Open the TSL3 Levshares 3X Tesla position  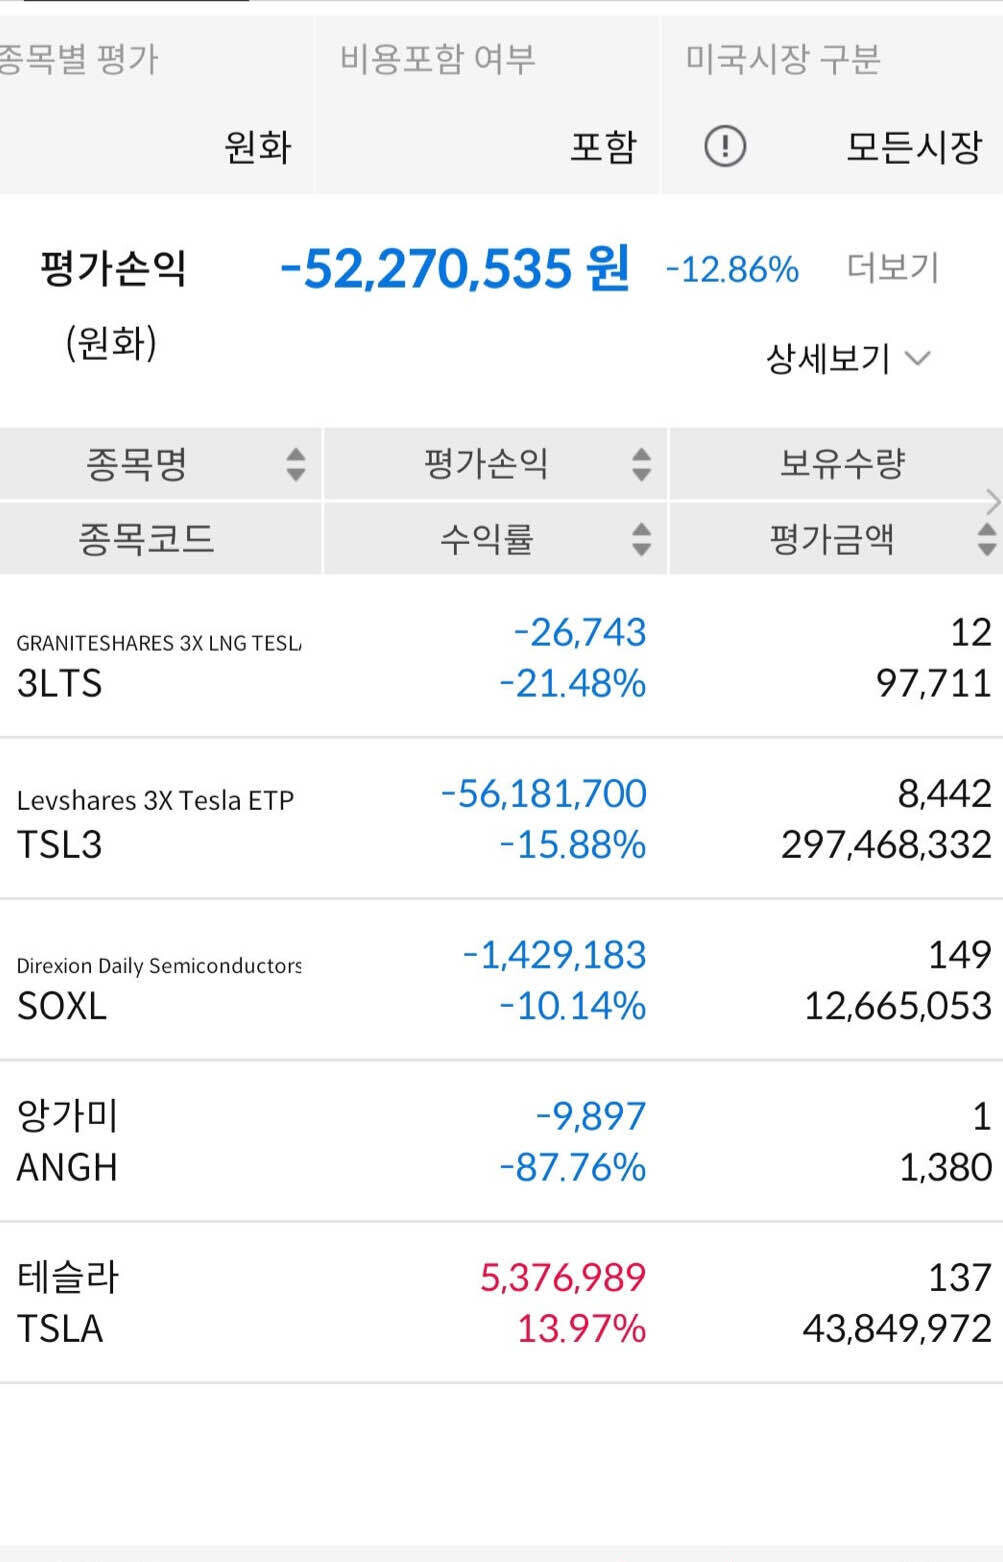(x=500, y=820)
